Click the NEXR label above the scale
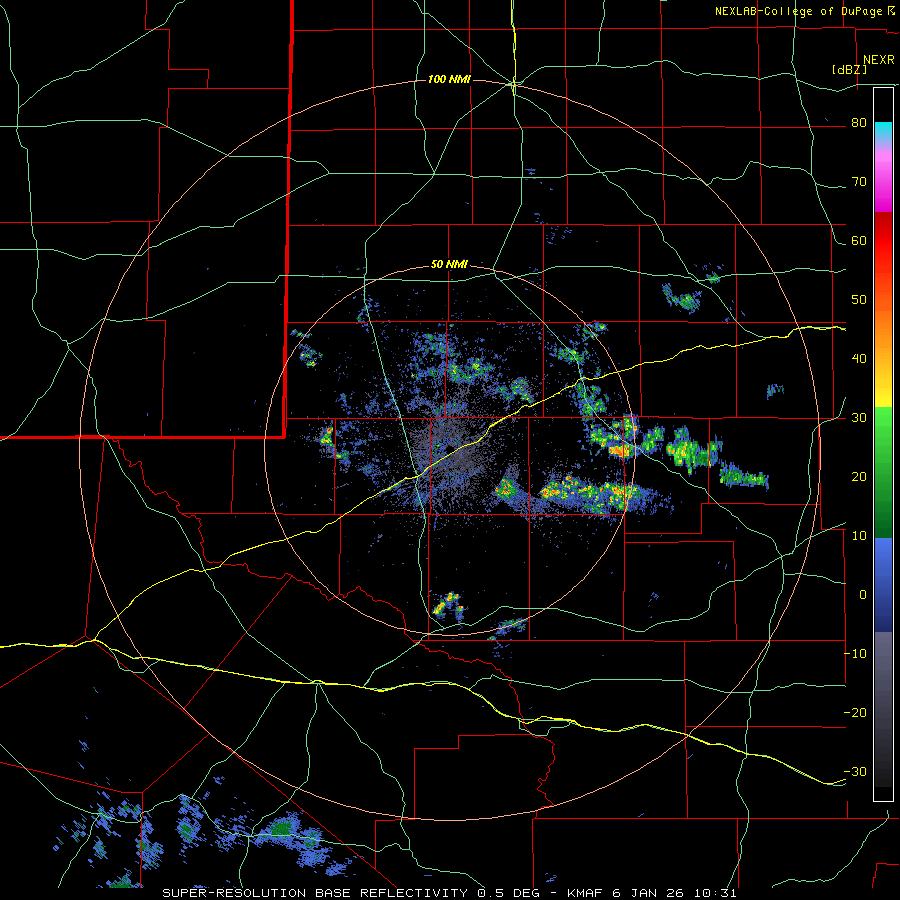This screenshot has width=900, height=900. pyautogui.click(x=879, y=60)
